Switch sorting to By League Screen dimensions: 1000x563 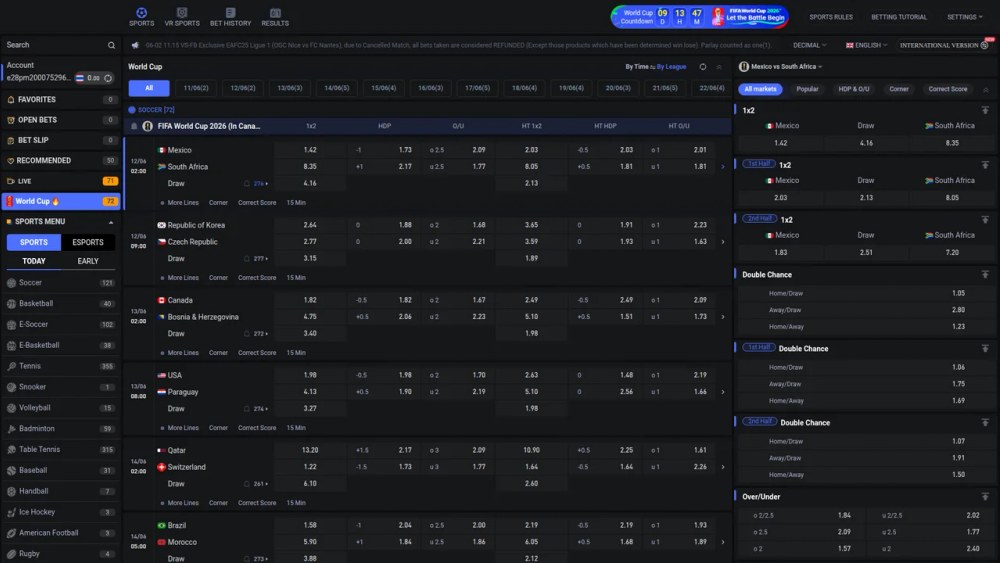[x=671, y=67]
